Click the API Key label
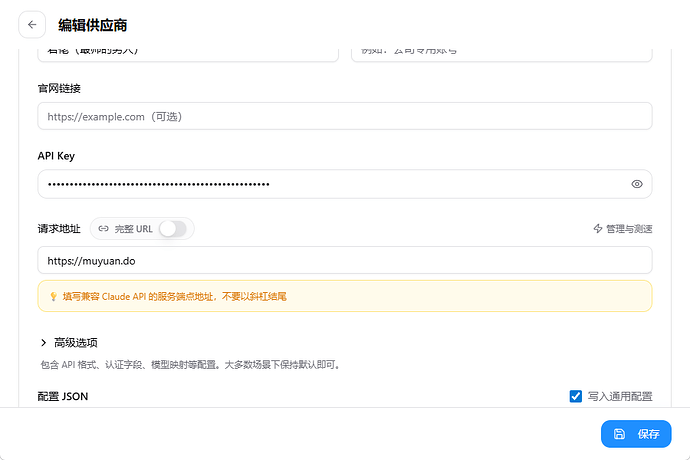690x460 pixels. 56,156
